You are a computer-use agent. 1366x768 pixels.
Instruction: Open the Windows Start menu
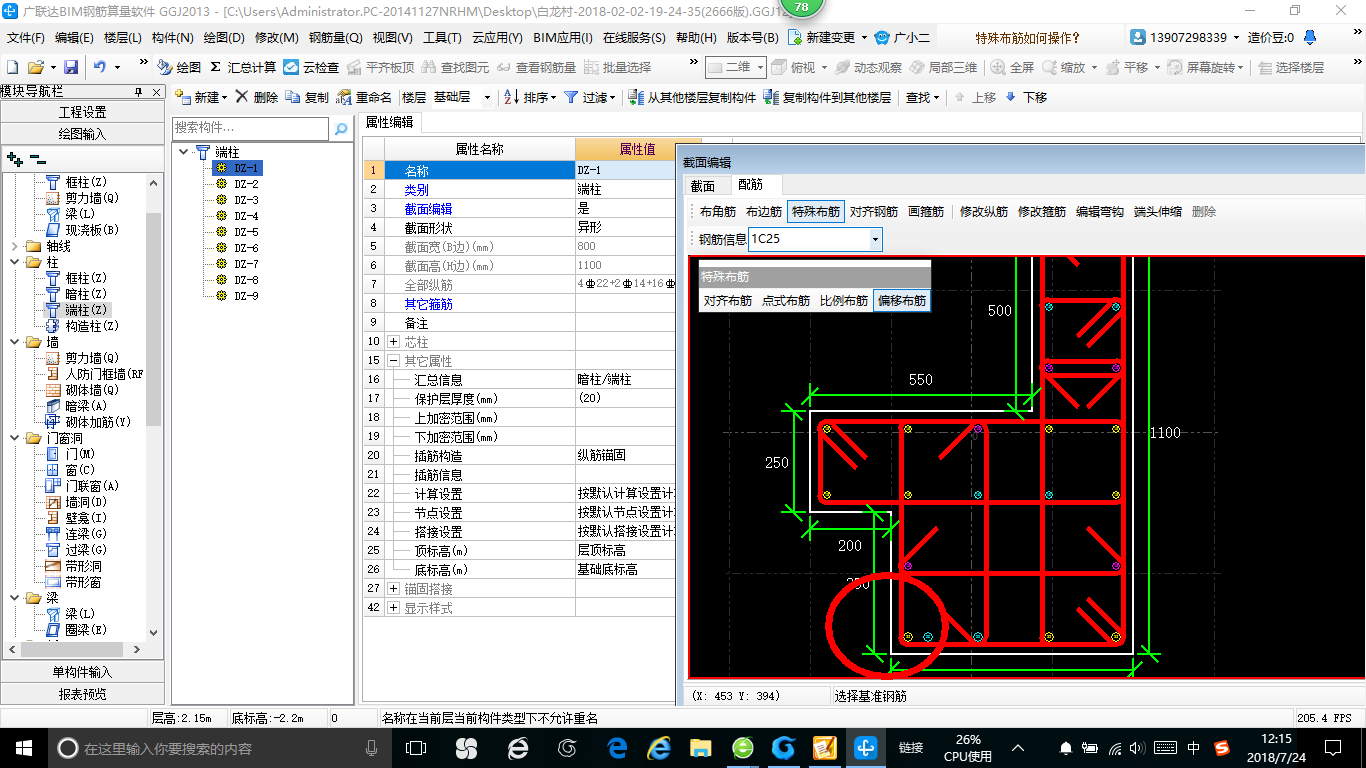click(x=23, y=747)
